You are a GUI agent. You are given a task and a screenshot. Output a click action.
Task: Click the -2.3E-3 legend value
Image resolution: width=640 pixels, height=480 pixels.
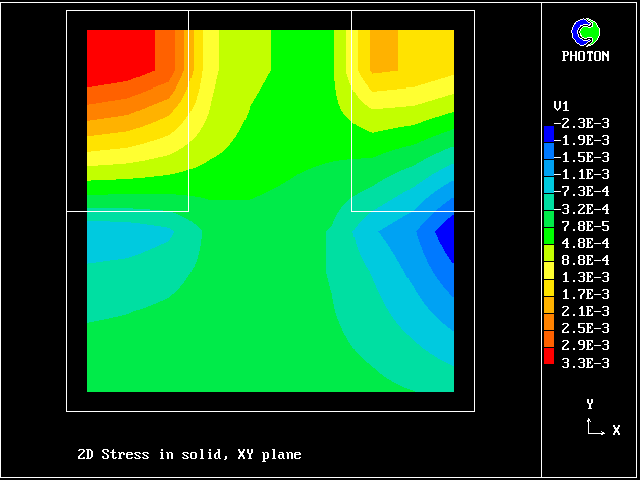[x=581, y=123]
